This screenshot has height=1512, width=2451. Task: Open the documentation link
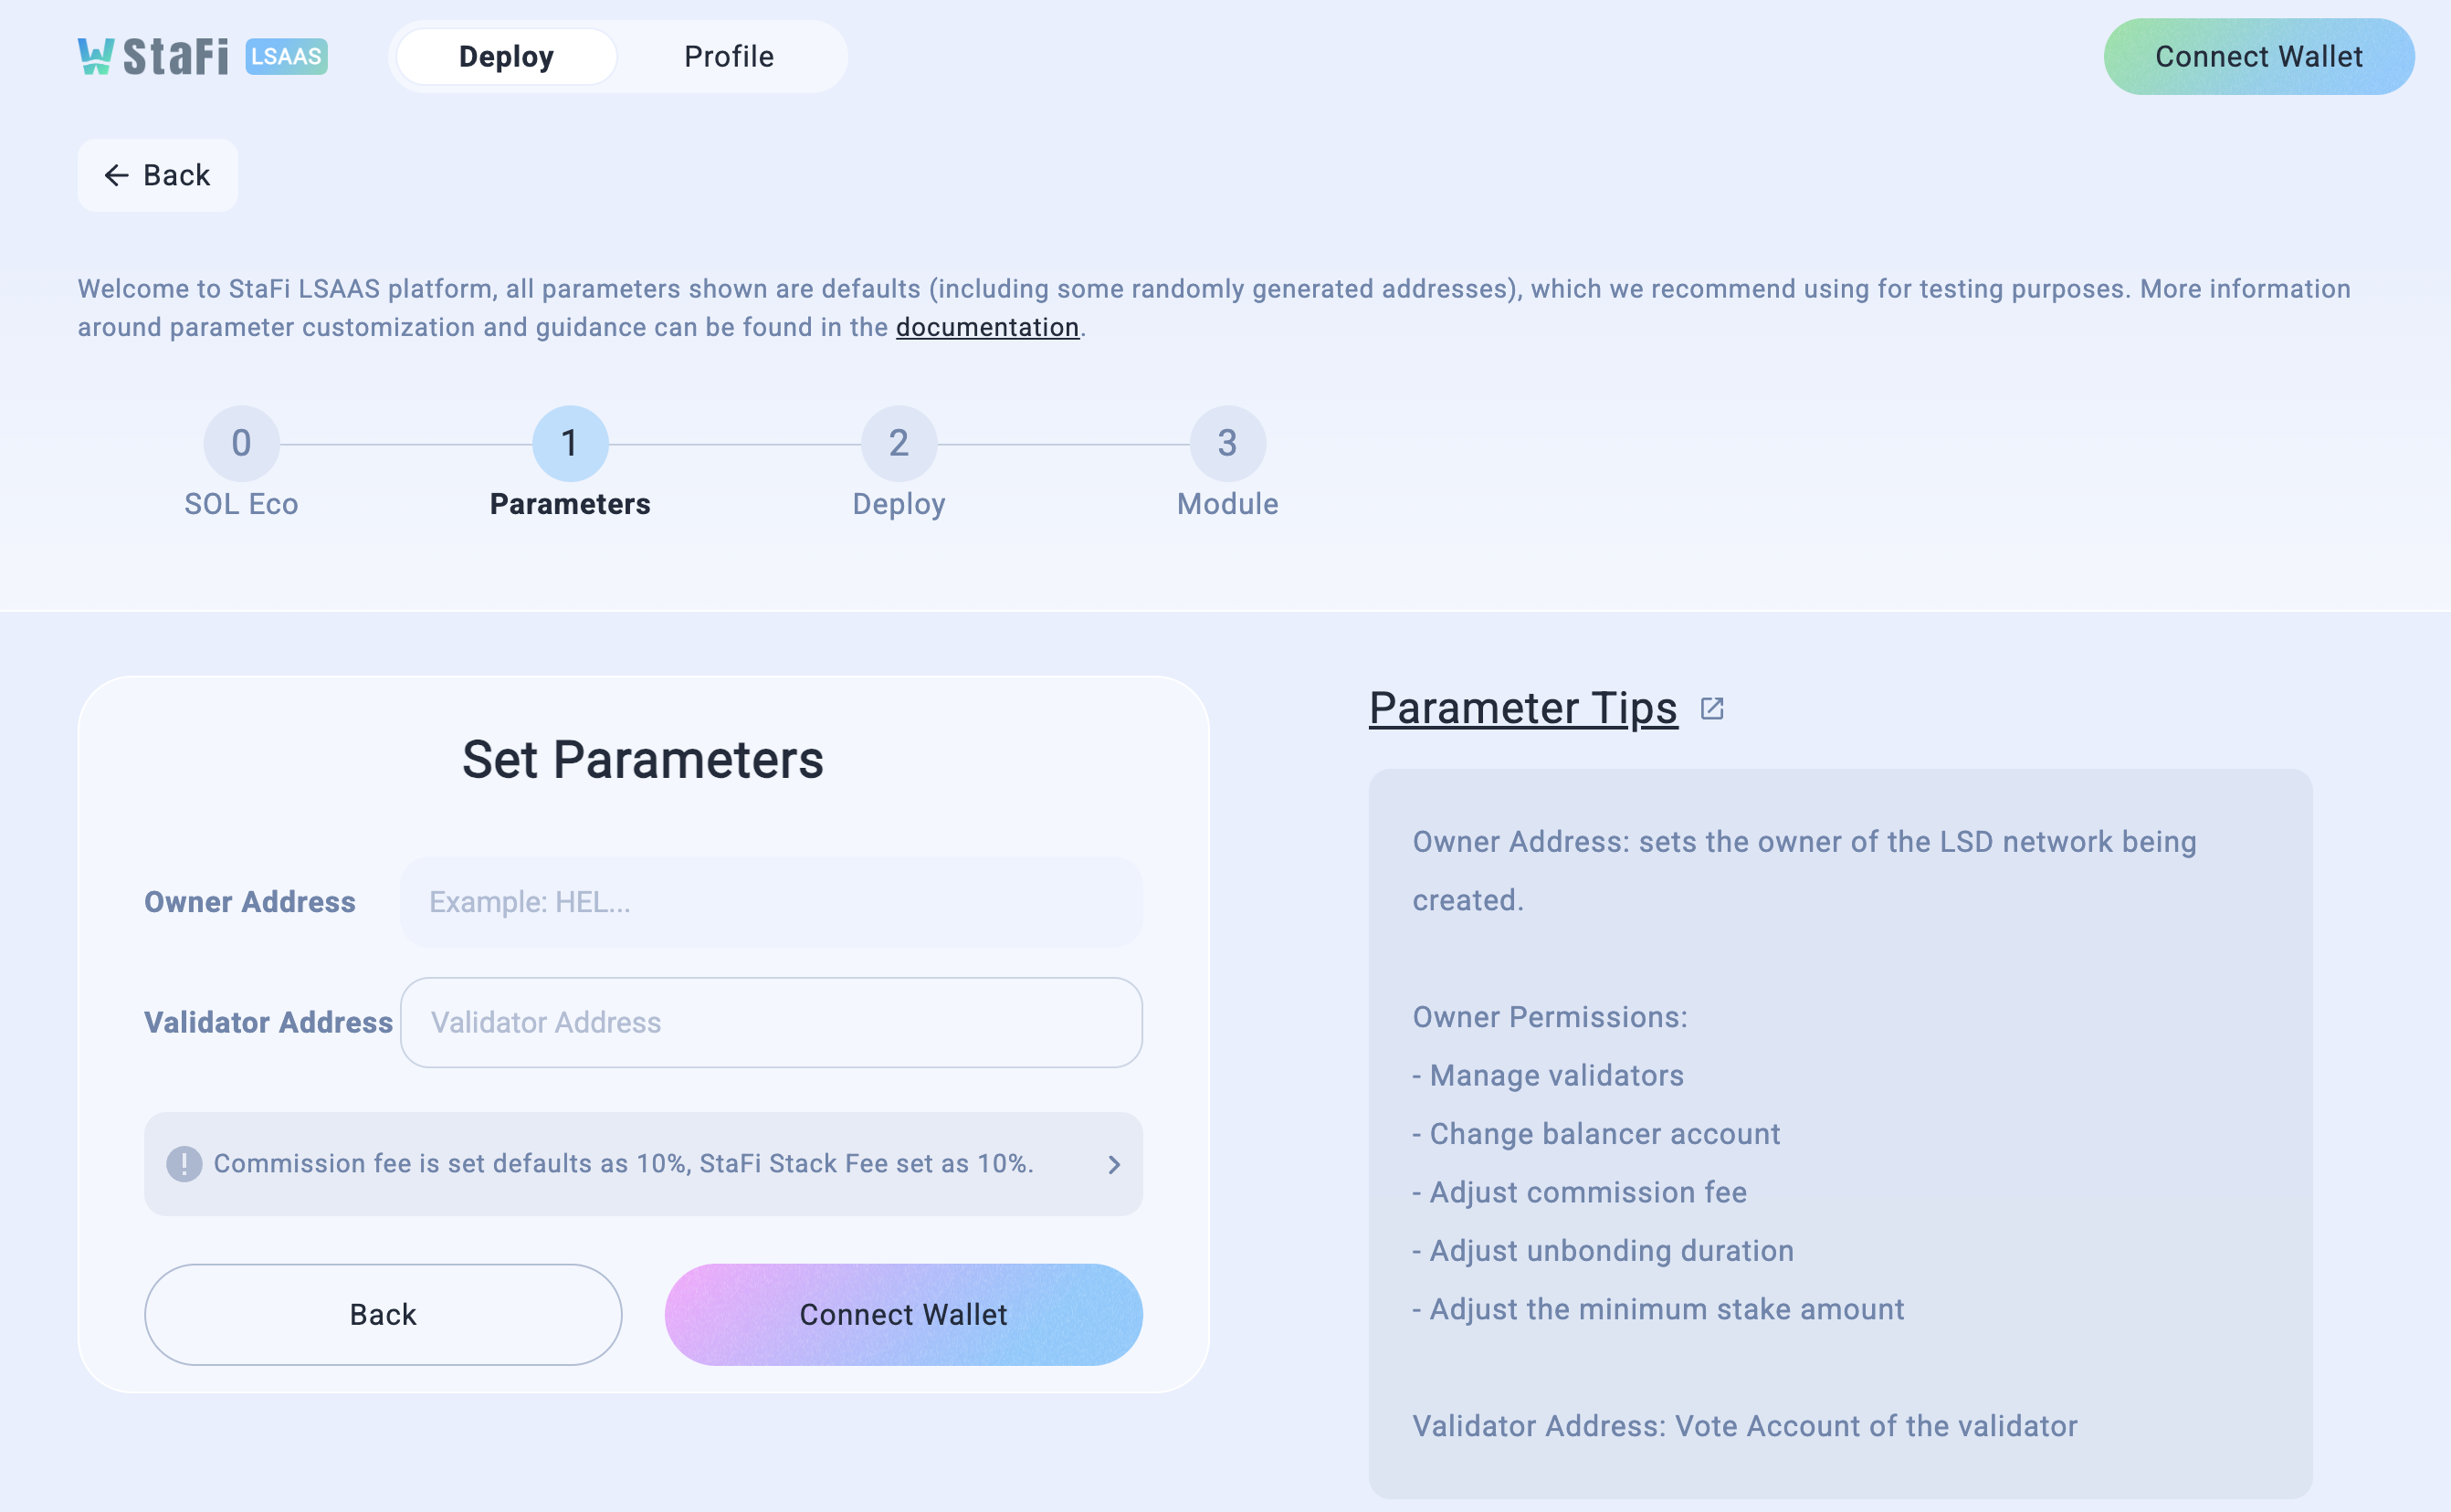click(x=987, y=327)
